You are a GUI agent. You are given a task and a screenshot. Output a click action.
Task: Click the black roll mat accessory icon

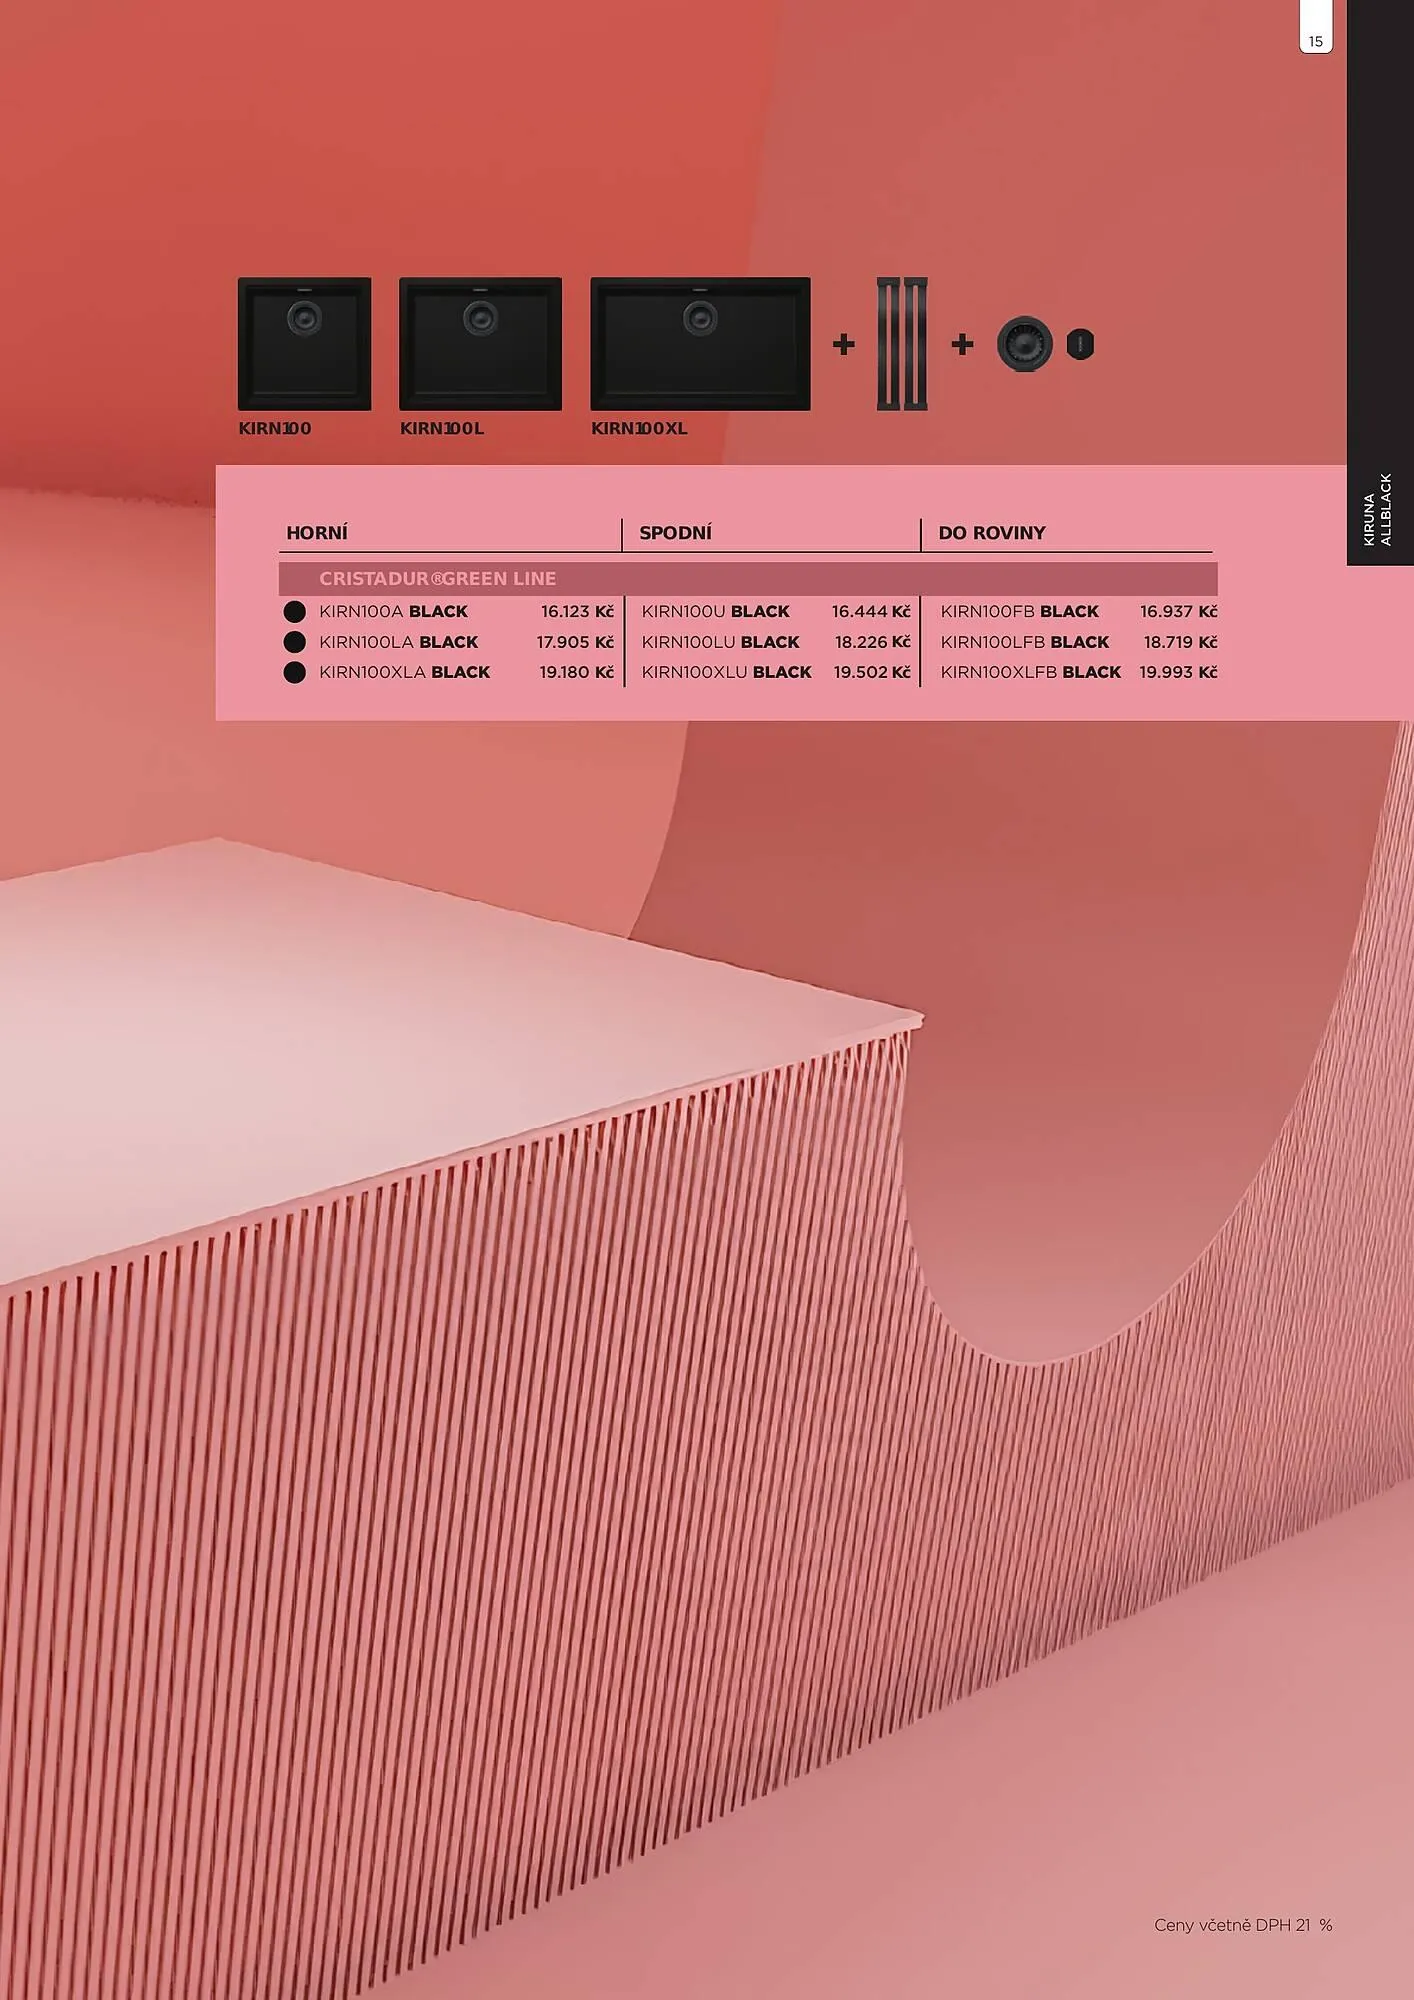(x=902, y=344)
